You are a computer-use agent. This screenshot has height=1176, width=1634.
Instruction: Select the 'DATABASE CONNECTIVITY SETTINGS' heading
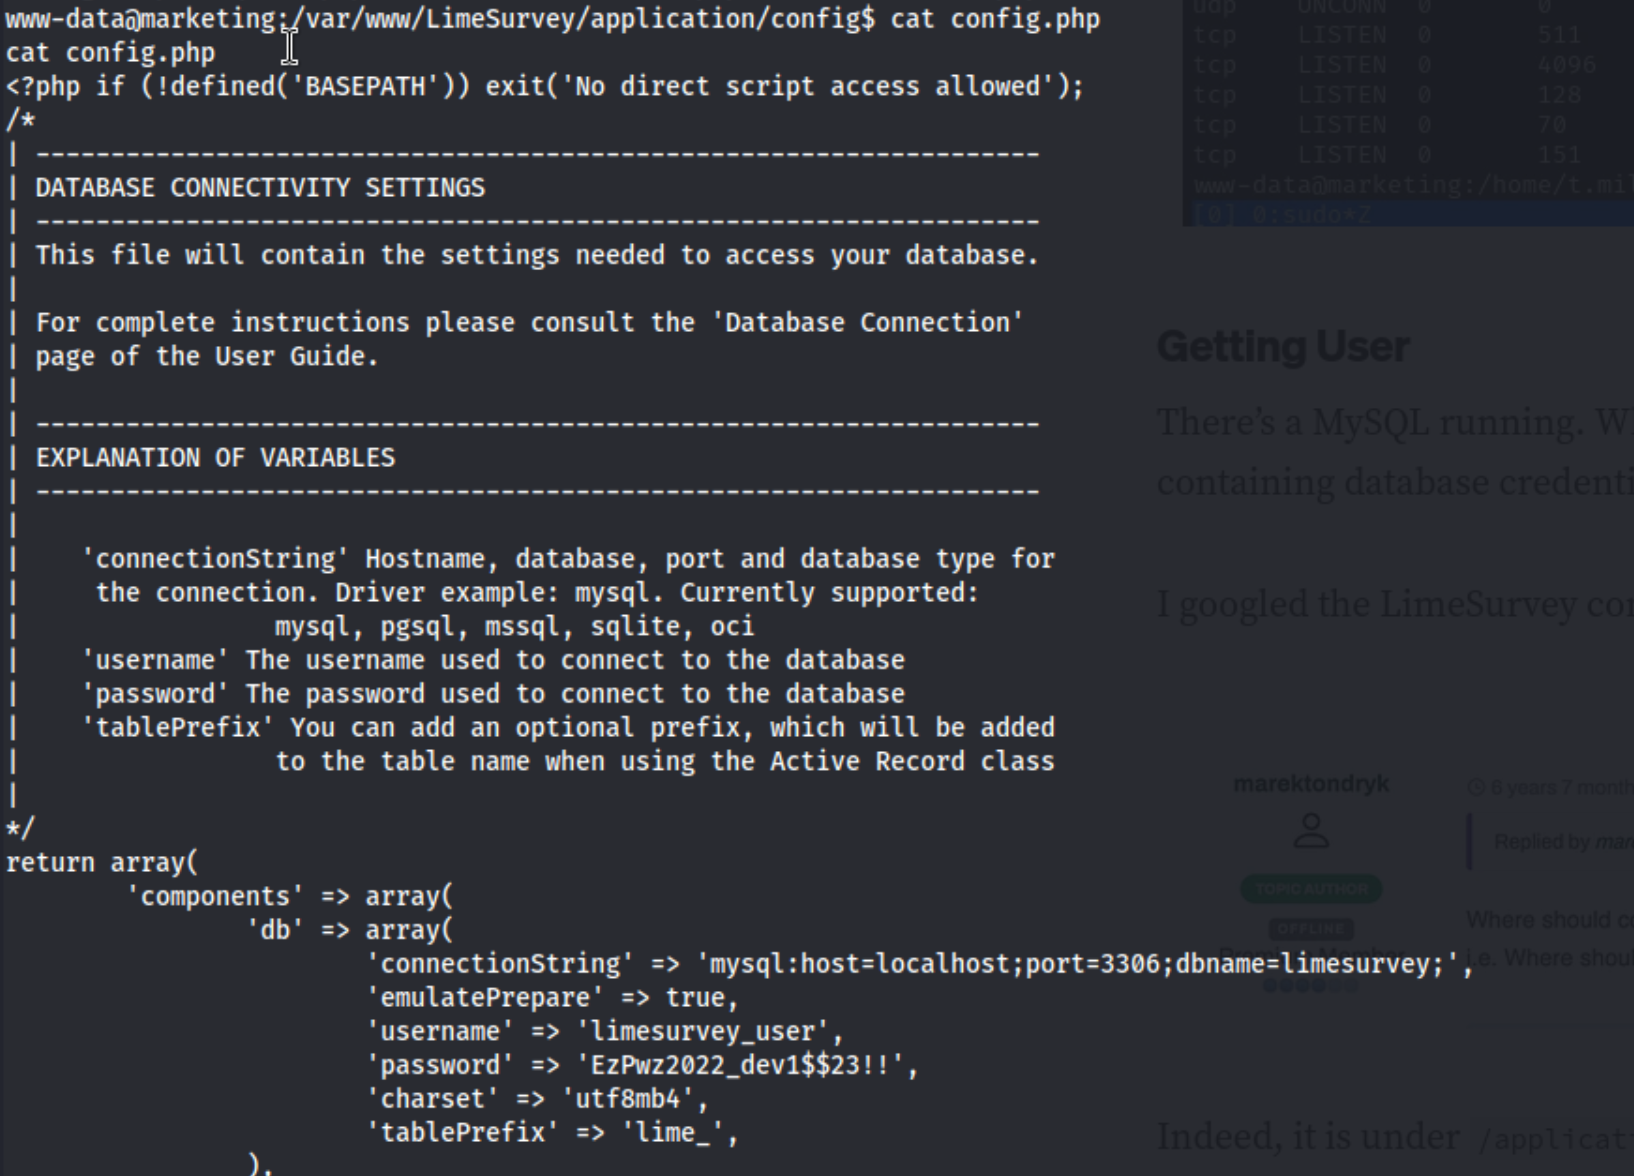tap(260, 188)
